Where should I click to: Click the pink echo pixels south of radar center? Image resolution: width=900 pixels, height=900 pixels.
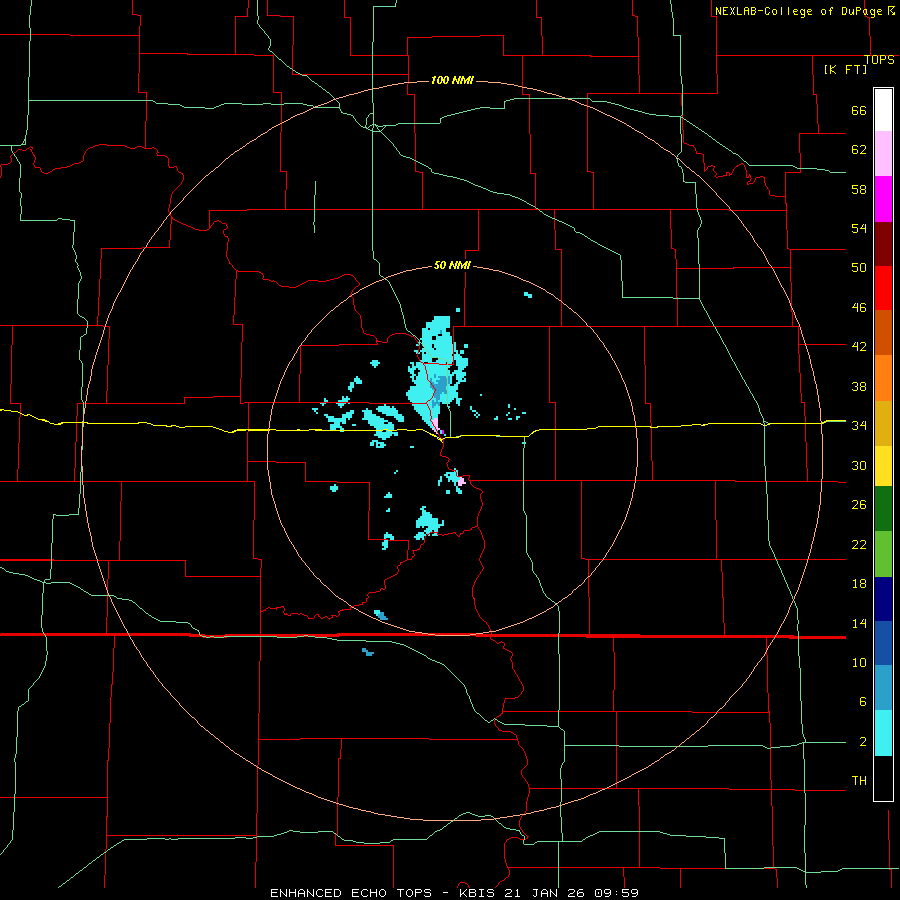tap(461, 481)
